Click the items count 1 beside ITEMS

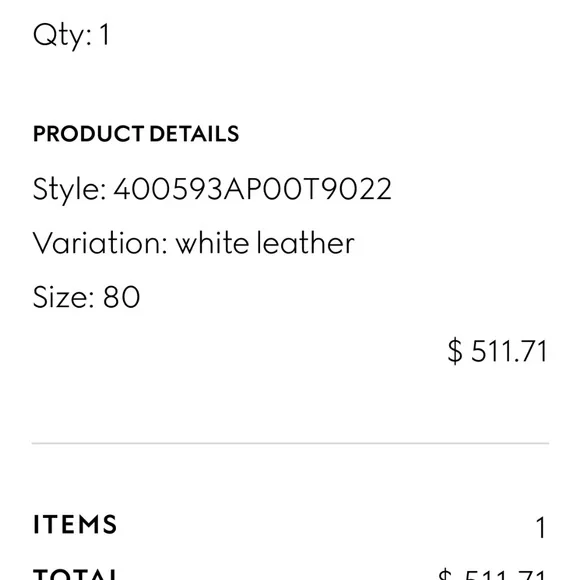pos(541,527)
